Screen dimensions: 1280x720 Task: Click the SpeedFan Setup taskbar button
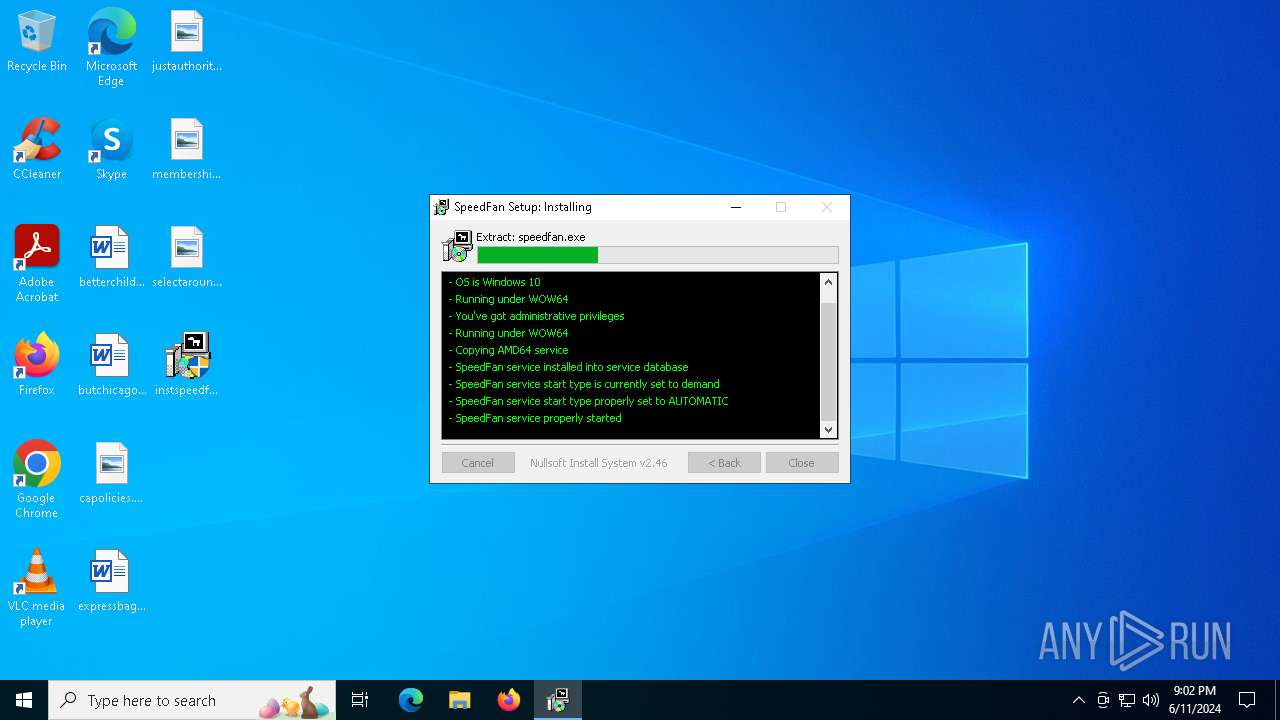(x=557, y=700)
